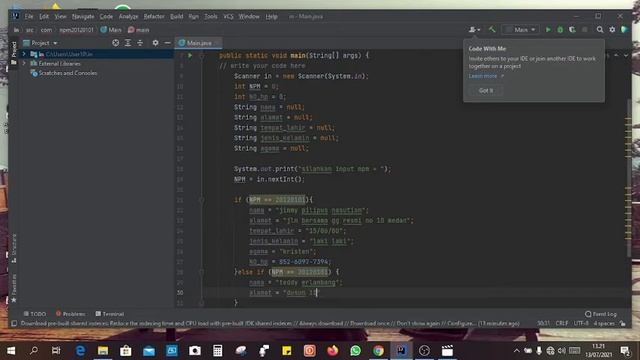Select Scratches and Consoles tree item
The image size is (640, 360).
(x=64, y=73)
